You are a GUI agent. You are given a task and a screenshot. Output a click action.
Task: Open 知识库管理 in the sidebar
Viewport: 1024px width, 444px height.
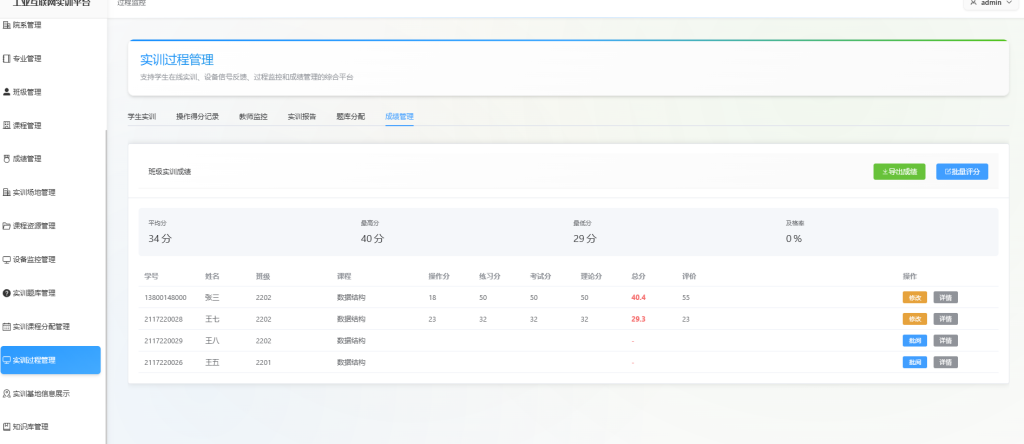(30, 427)
